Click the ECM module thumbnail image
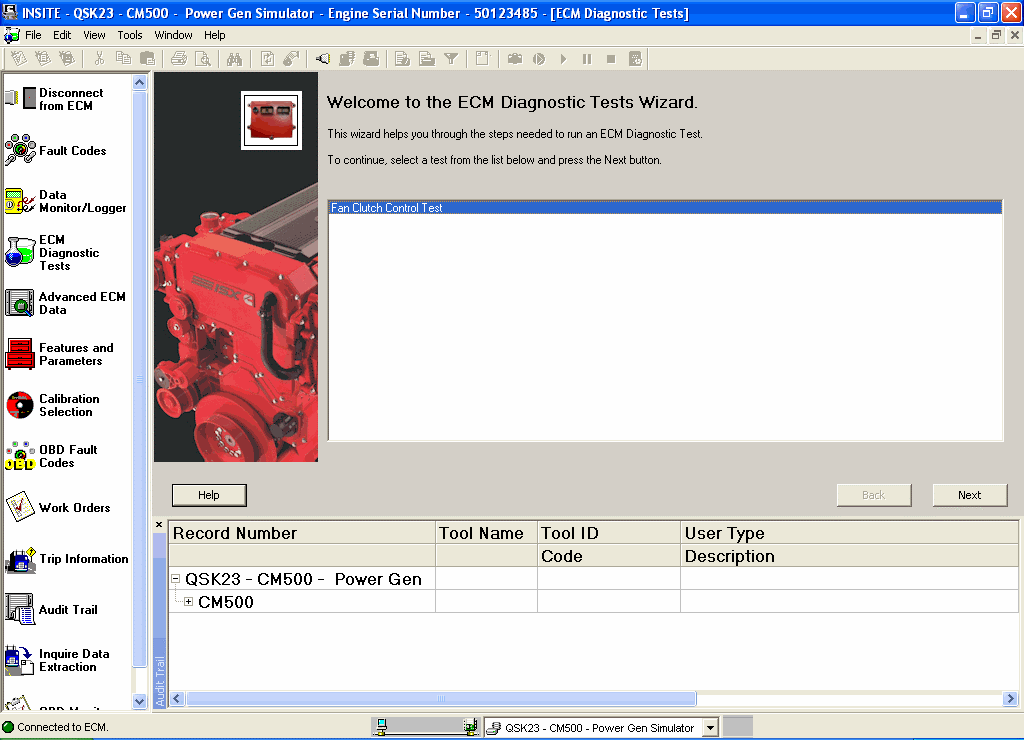Viewport: 1024px width, 740px height. (272, 121)
